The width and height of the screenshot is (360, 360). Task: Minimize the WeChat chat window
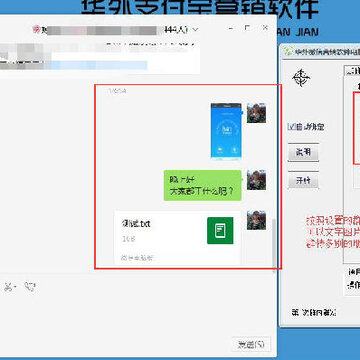coord(231,29)
